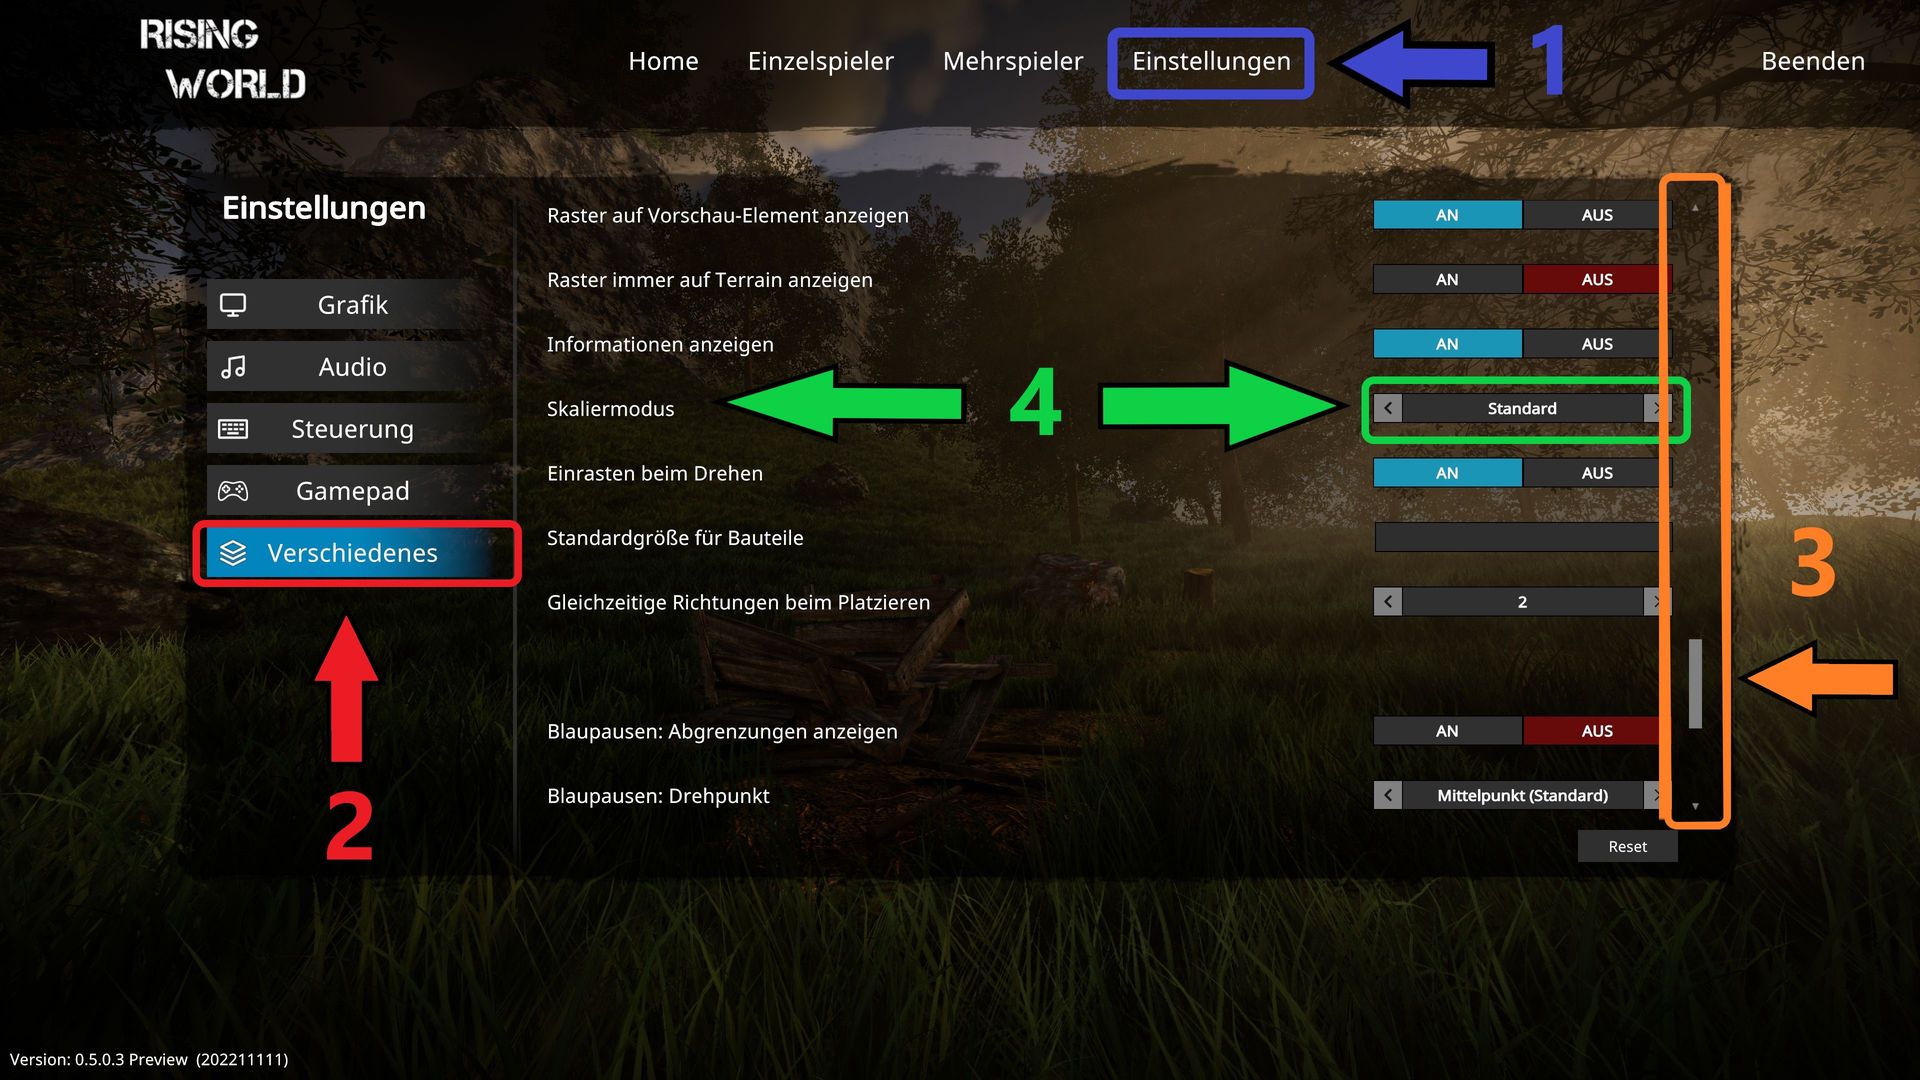Click scrollbar up arrow in settings list
The width and height of the screenshot is (1920, 1080).
point(1695,208)
